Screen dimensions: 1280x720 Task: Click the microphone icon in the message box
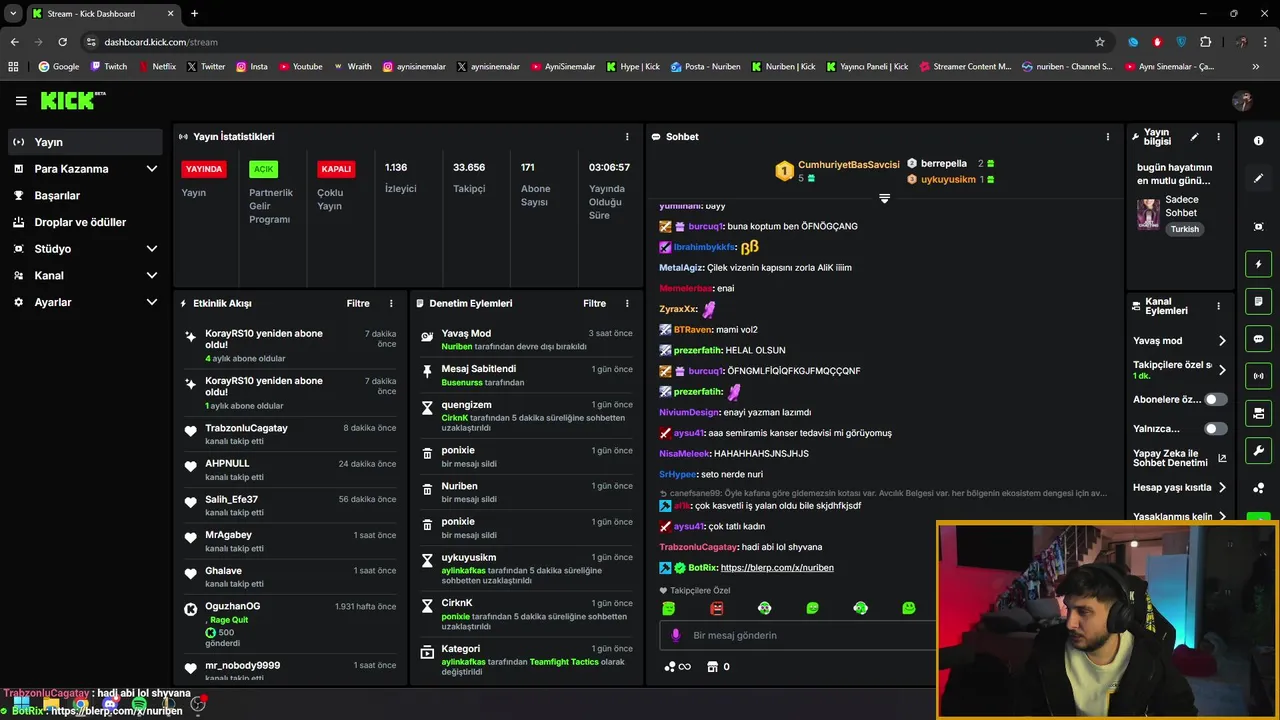(x=676, y=635)
